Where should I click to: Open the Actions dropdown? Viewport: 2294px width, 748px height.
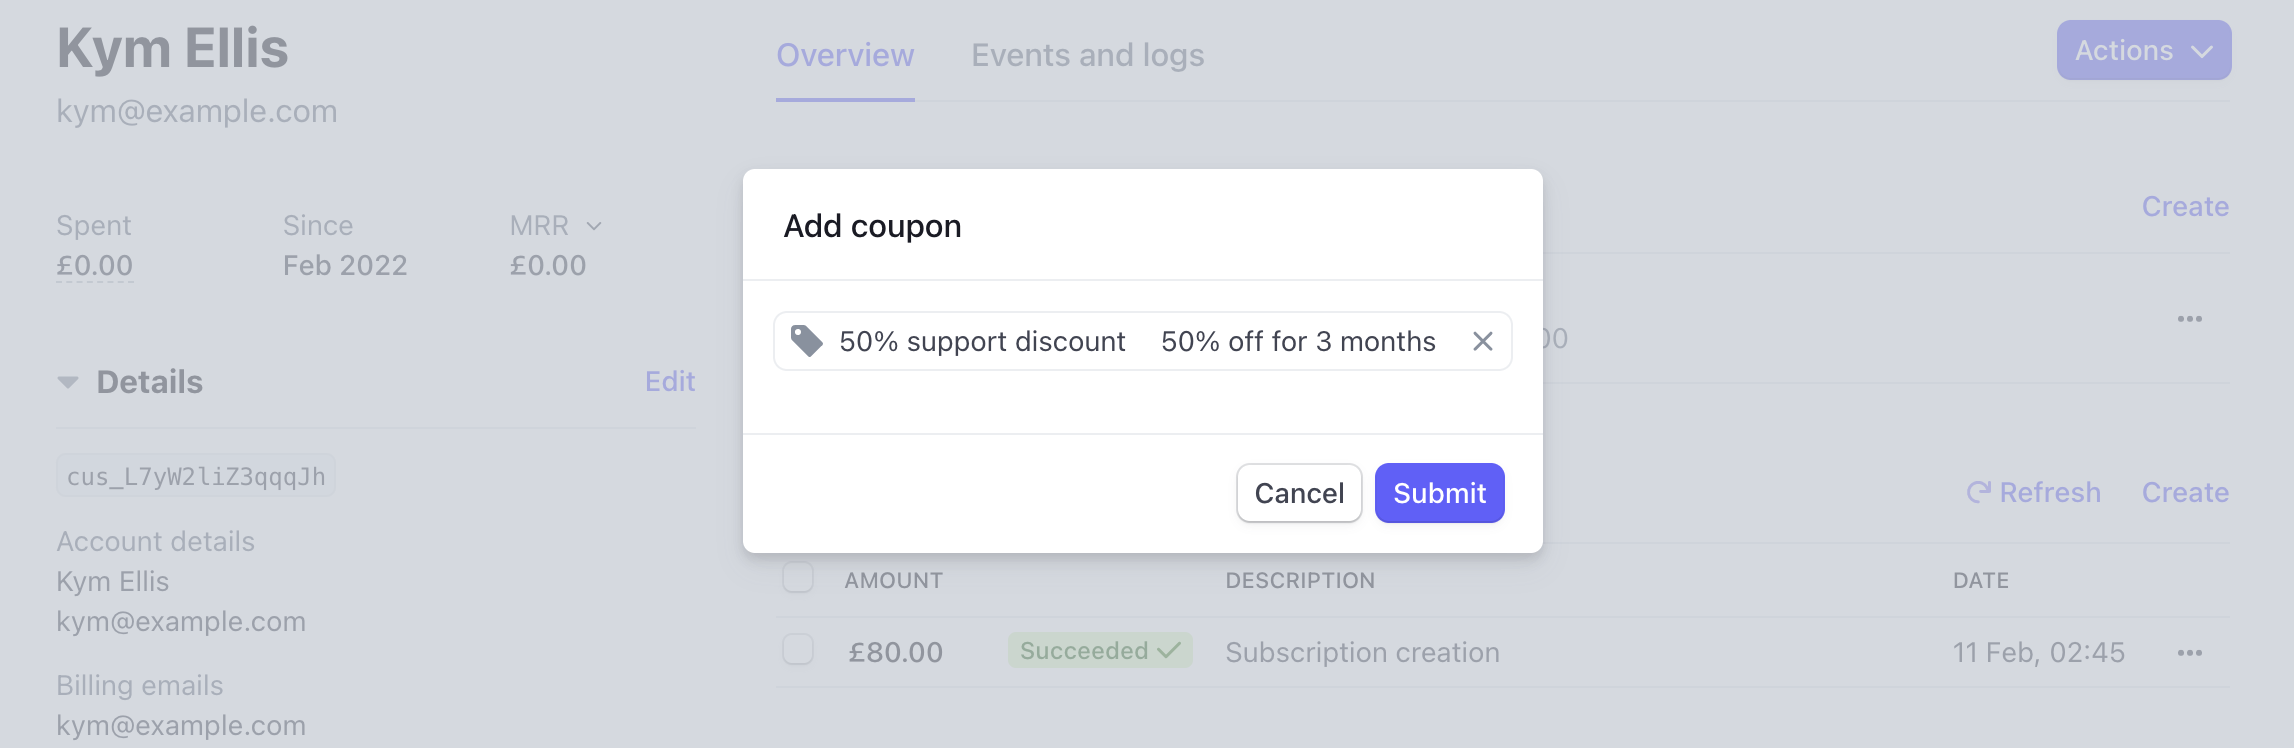[2143, 50]
